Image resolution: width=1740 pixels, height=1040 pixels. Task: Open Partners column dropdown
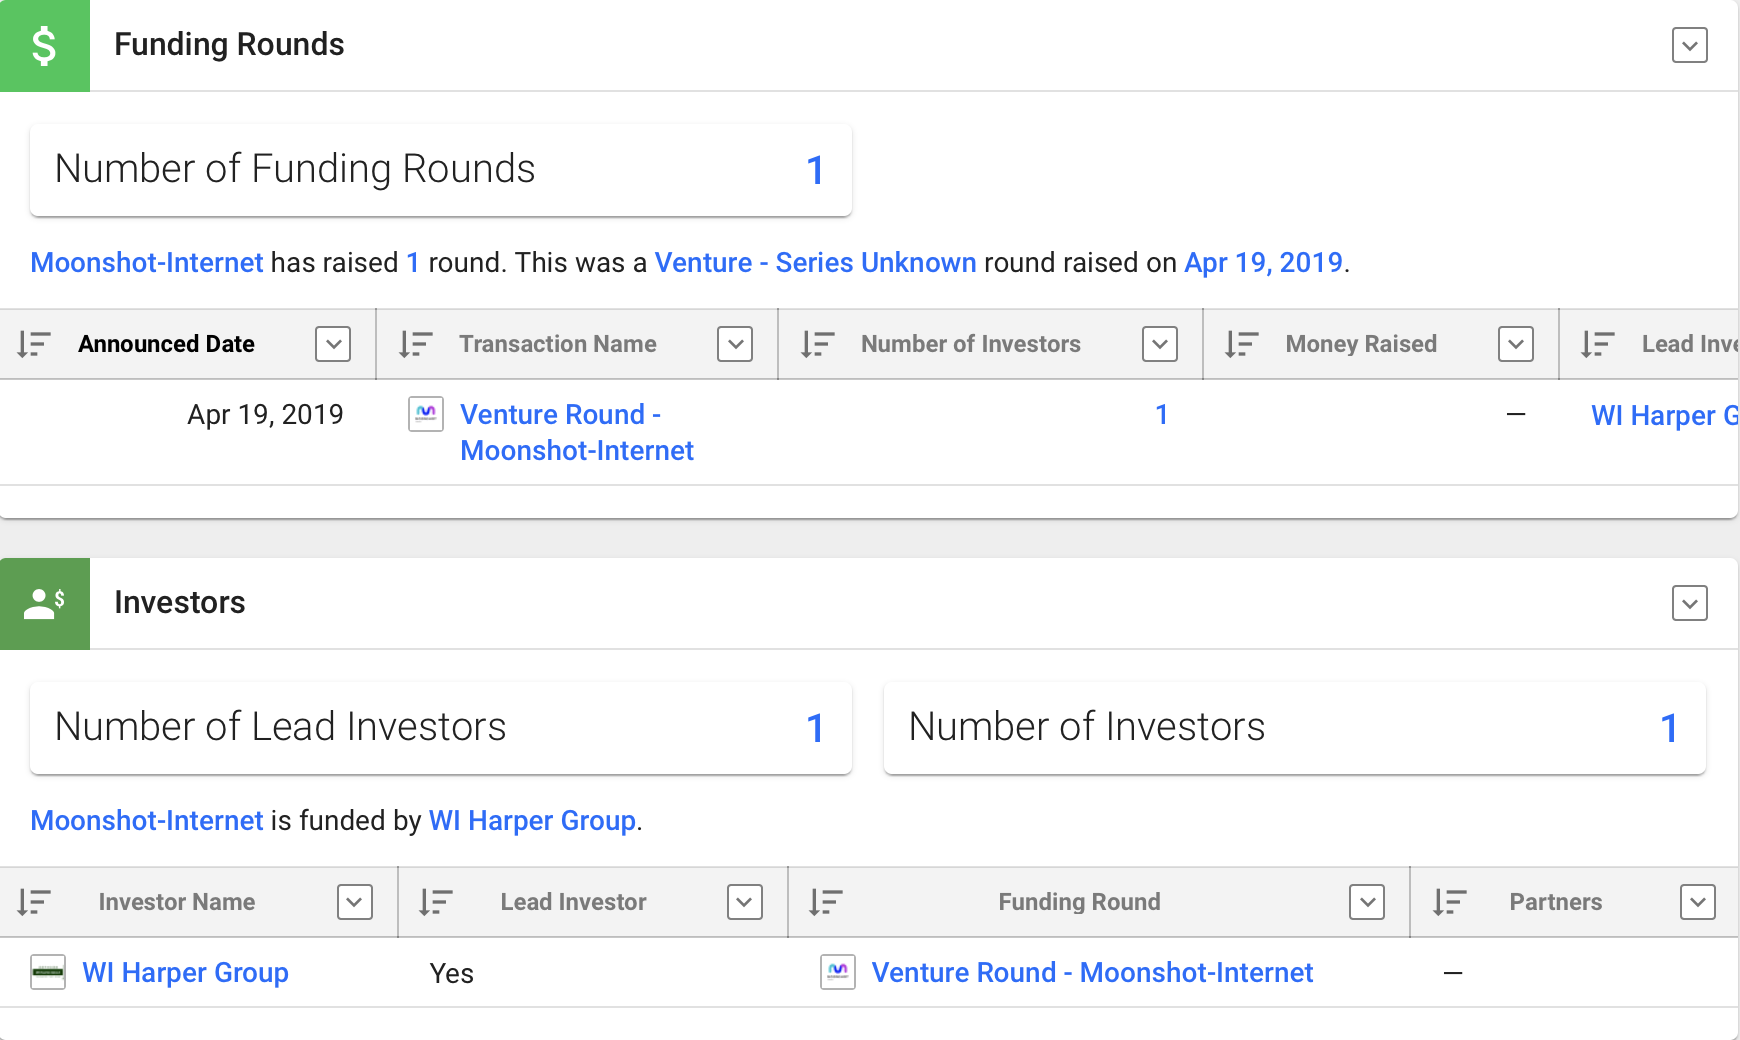click(1698, 902)
